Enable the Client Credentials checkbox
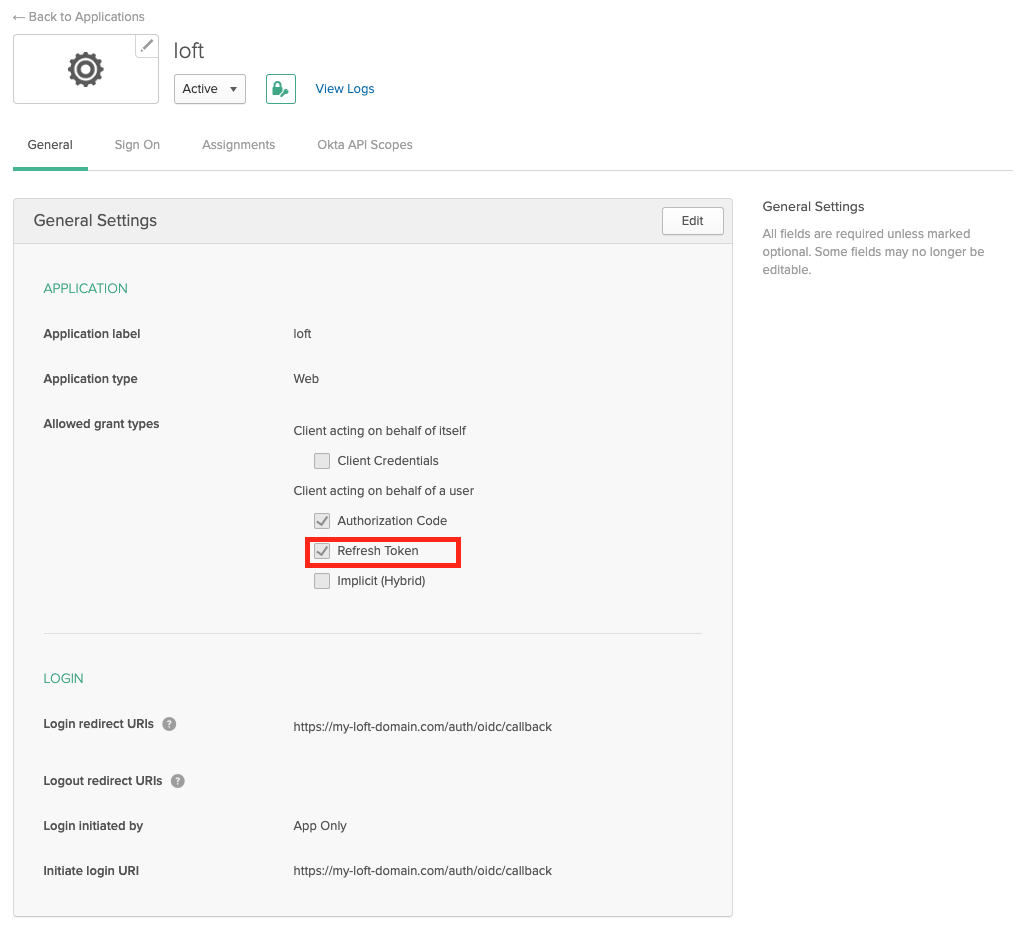Image resolution: width=1023 pixels, height=926 pixels. [322, 460]
